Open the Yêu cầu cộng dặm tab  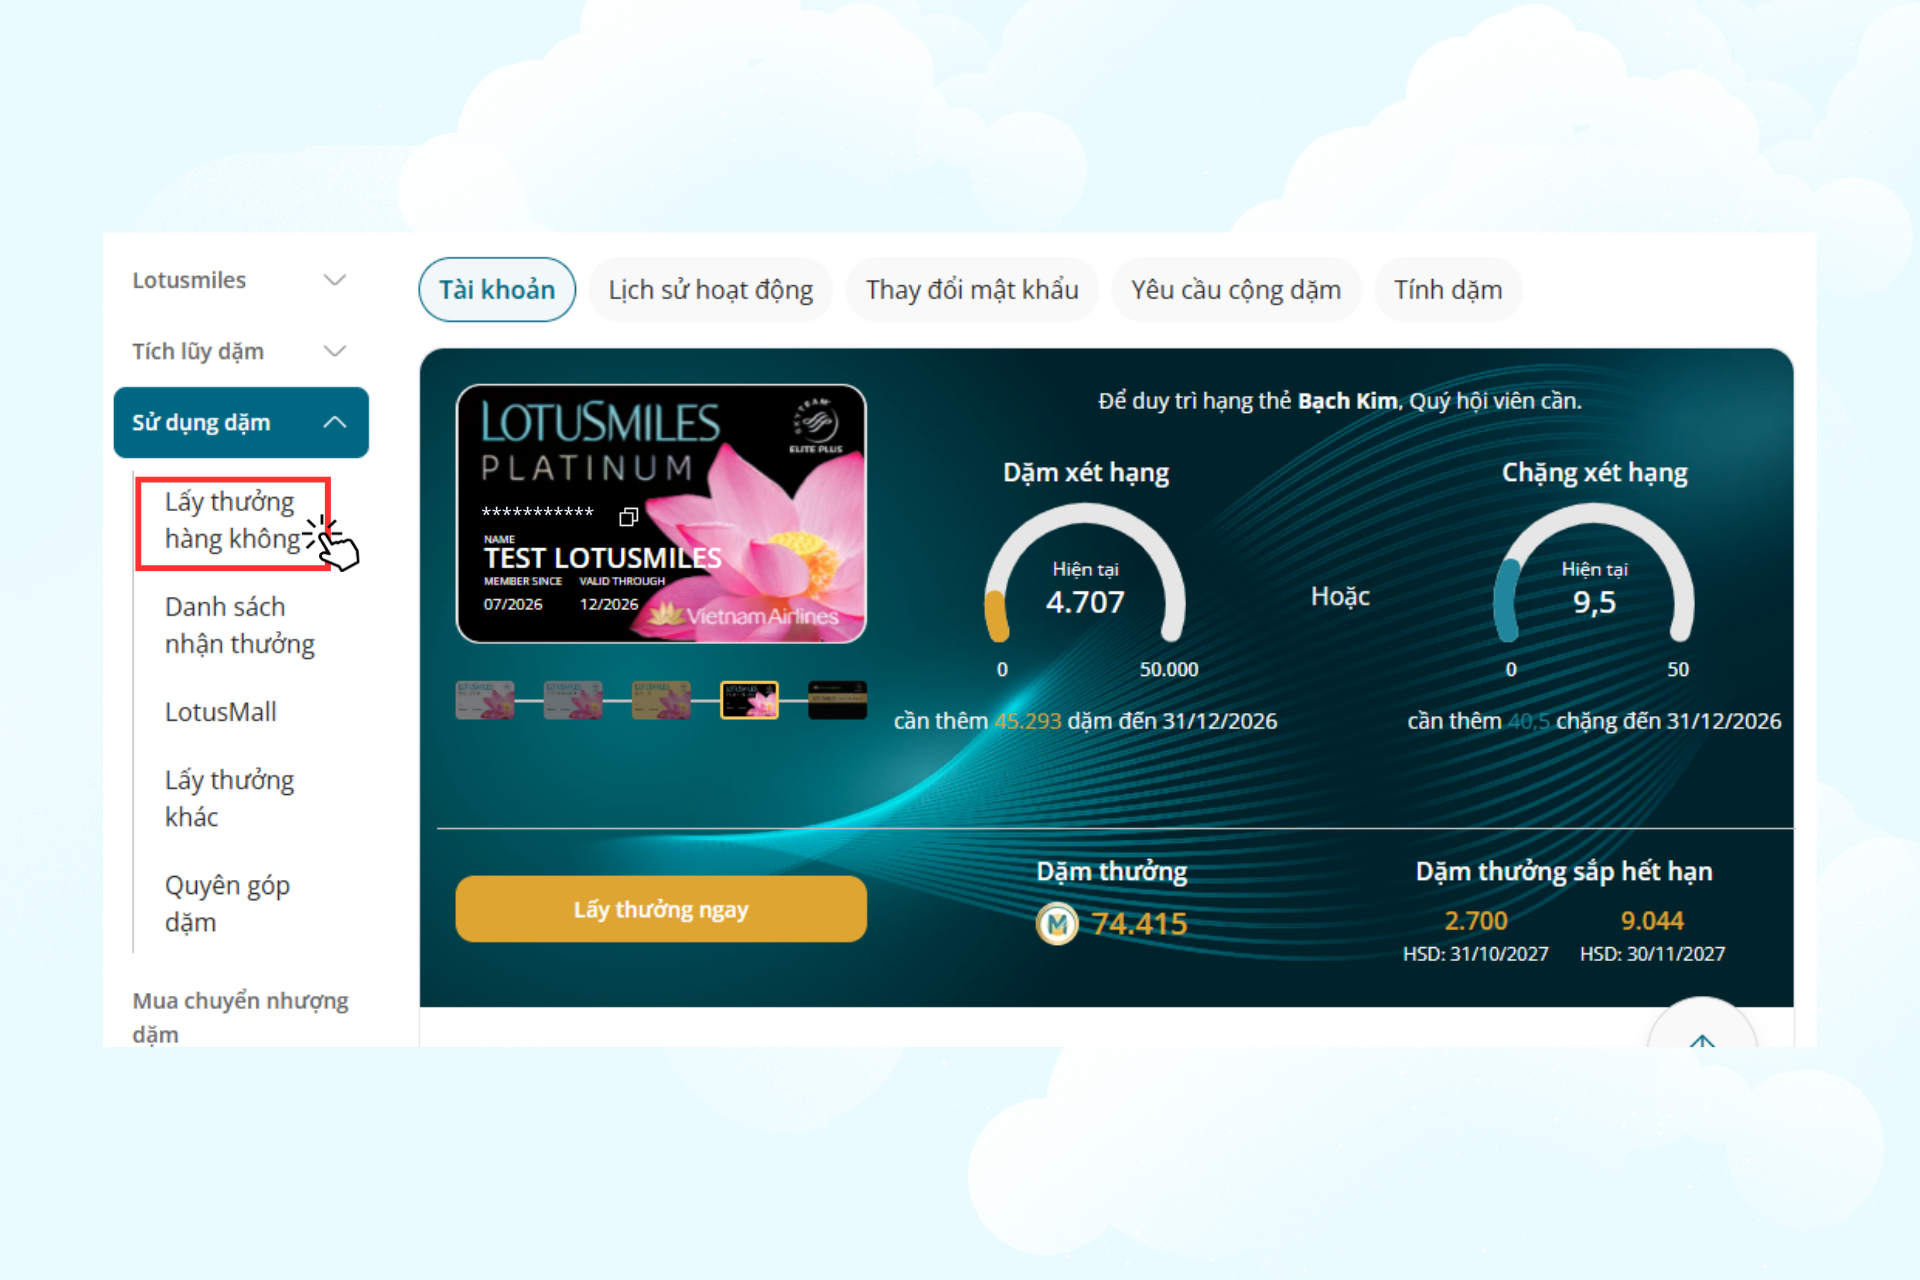pyautogui.click(x=1236, y=290)
